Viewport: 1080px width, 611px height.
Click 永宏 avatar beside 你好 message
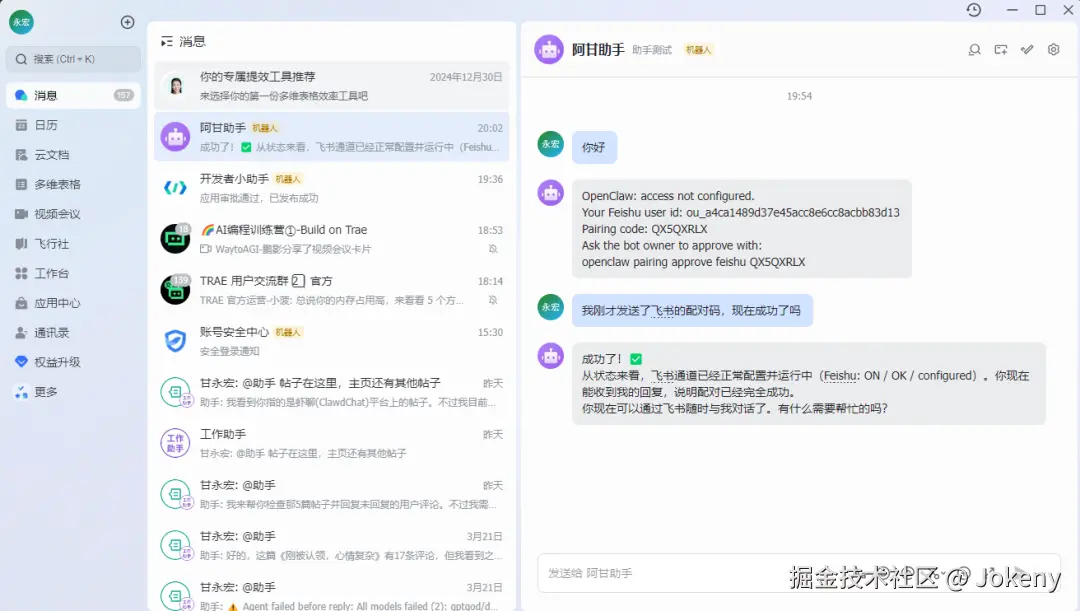[x=550, y=144]
